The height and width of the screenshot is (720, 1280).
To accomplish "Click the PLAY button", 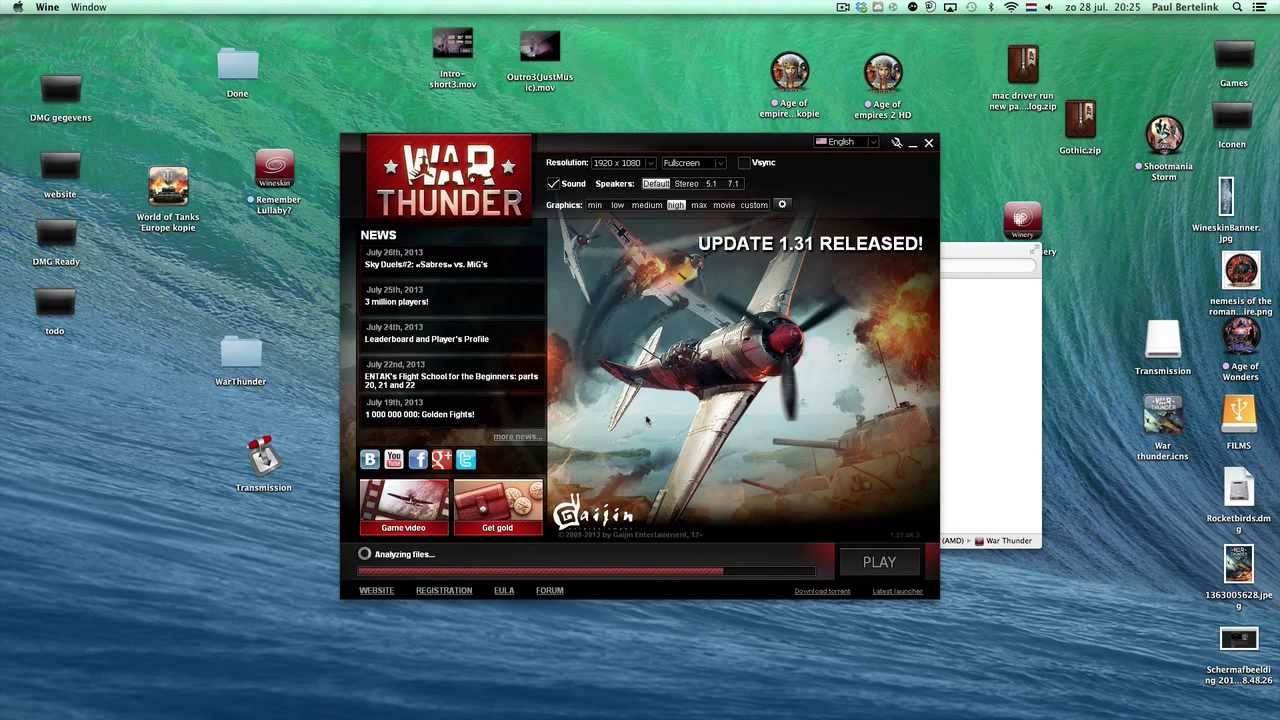I will click(x=880, y=562).
